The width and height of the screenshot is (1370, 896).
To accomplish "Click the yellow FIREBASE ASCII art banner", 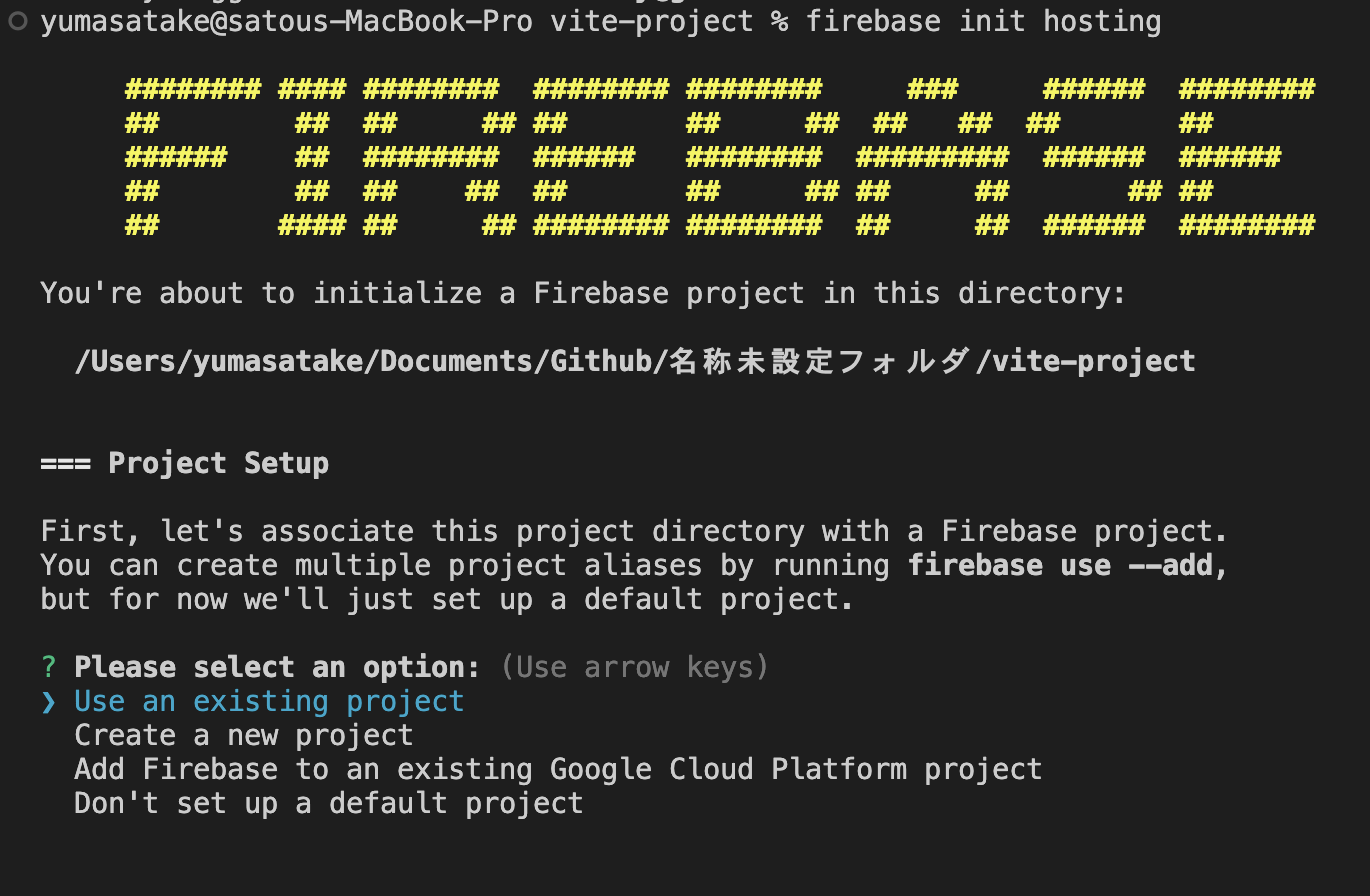I will [719, 158].
